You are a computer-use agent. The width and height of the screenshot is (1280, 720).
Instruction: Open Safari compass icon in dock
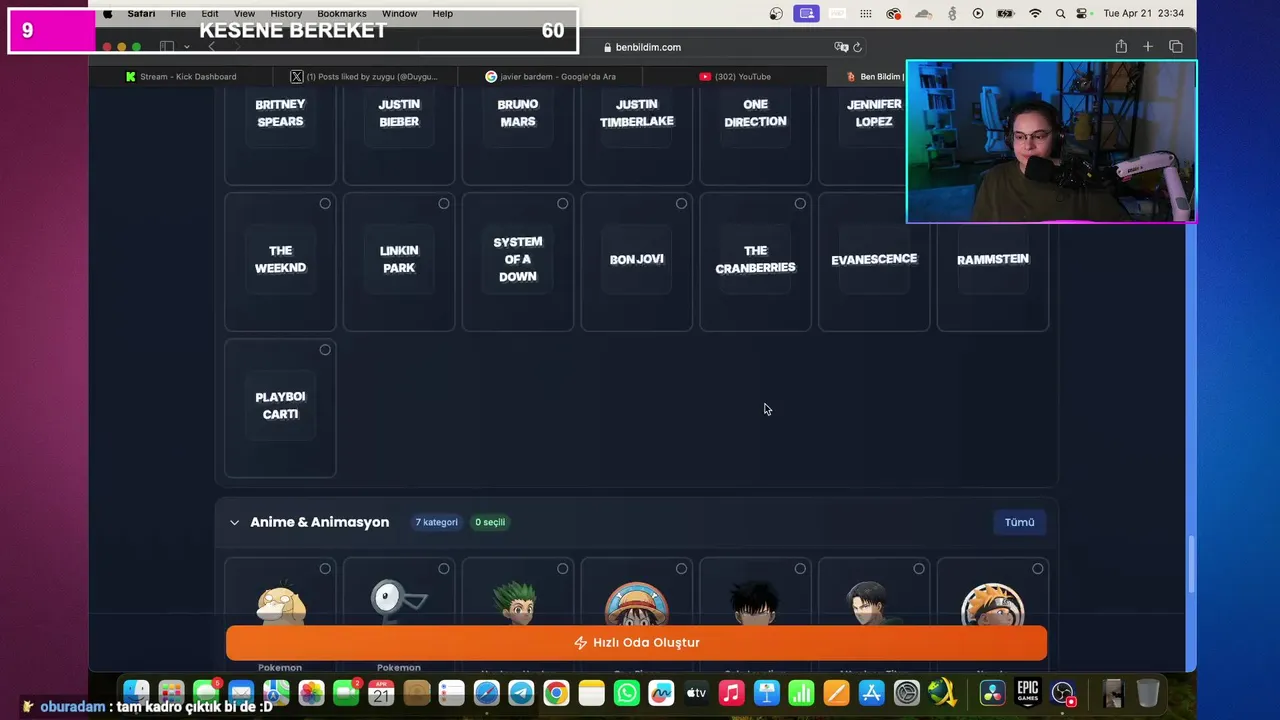point(486,693)
